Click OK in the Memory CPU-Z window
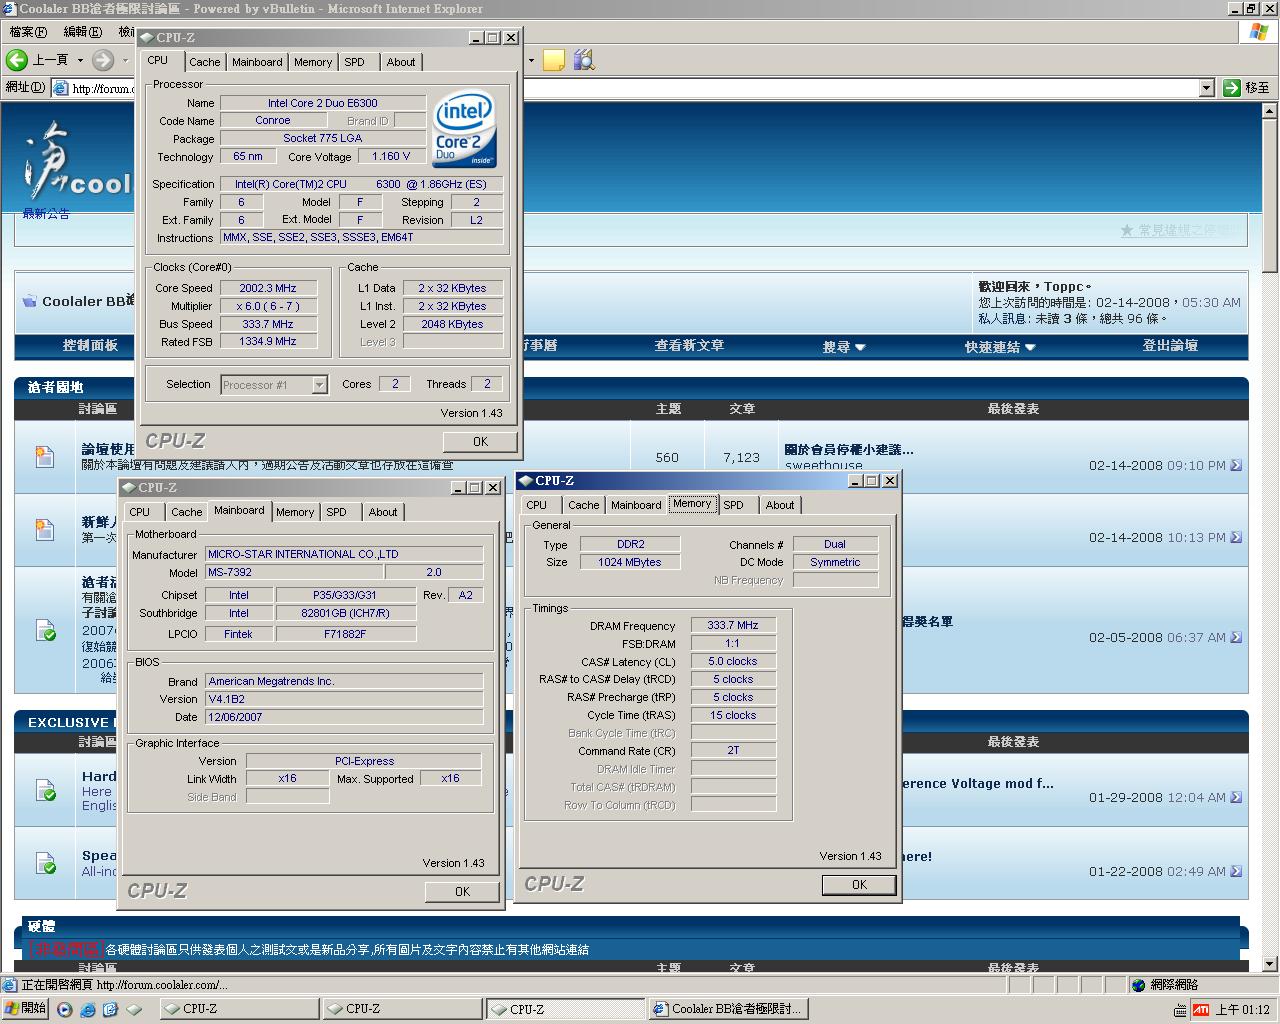The image size is (1280, 1024). 859,885
